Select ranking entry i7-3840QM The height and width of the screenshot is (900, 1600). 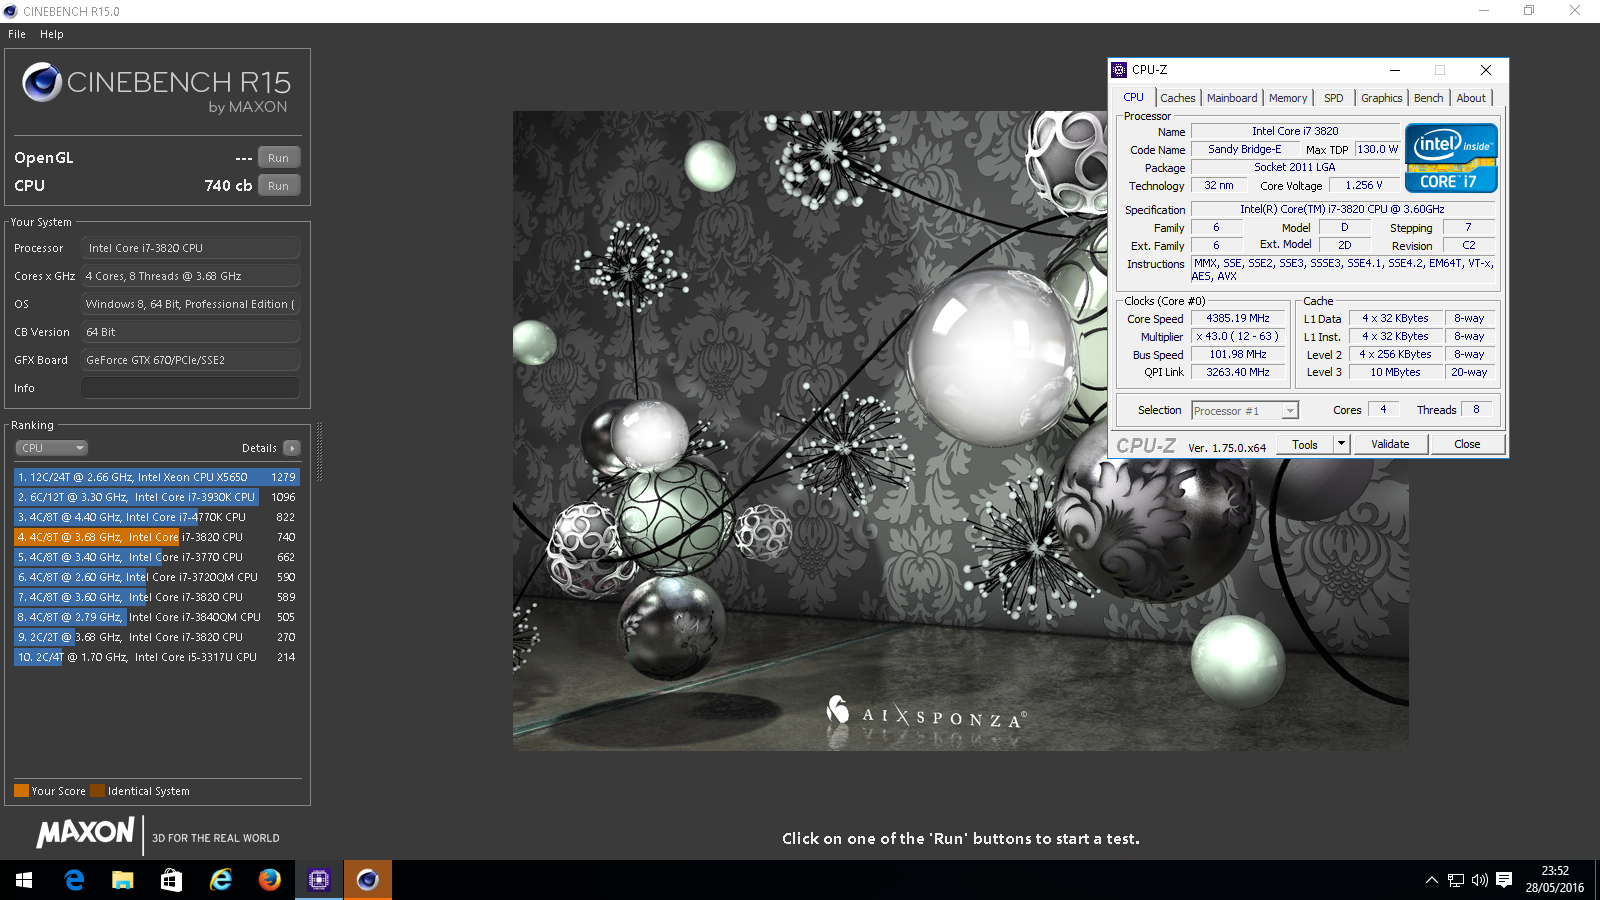pos(157,617)
